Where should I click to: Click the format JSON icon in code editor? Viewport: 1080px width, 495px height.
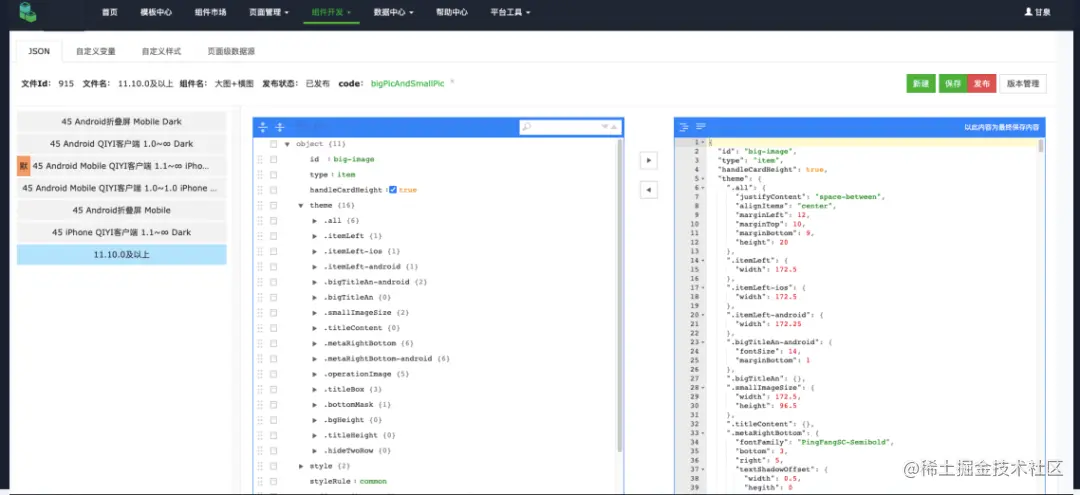click(684, 127)
